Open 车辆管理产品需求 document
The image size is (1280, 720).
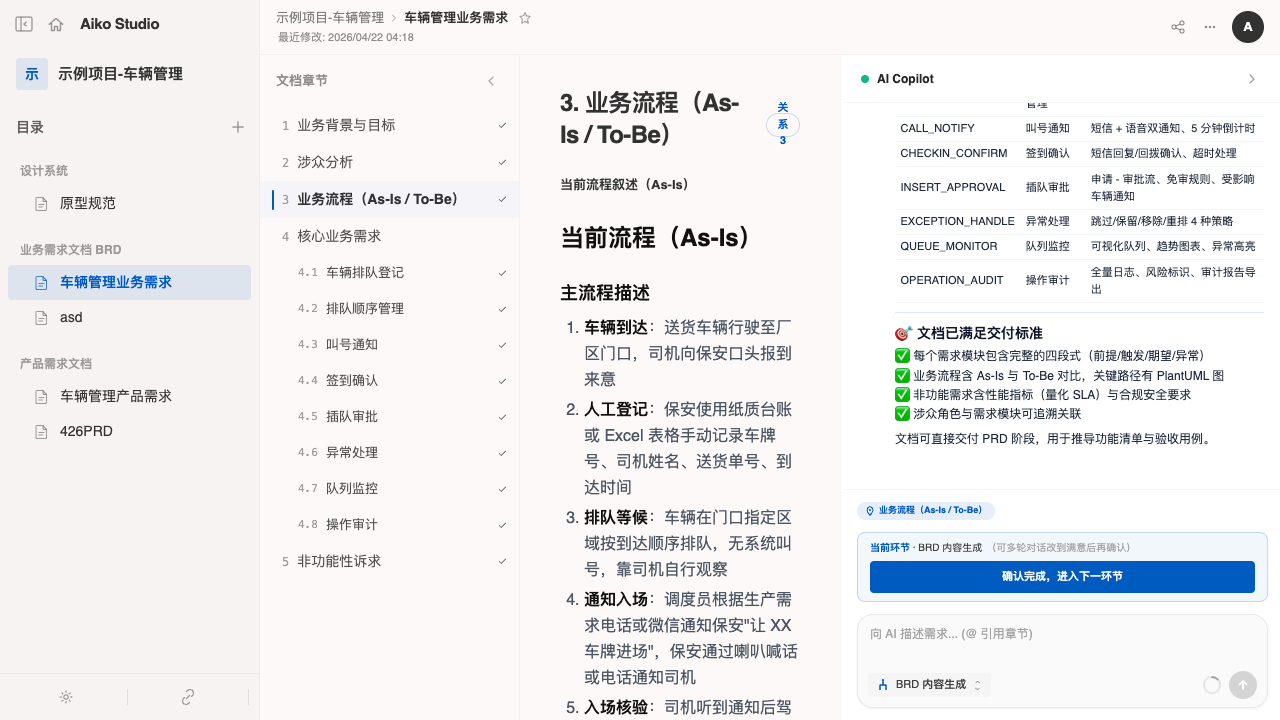click(130, 397)
